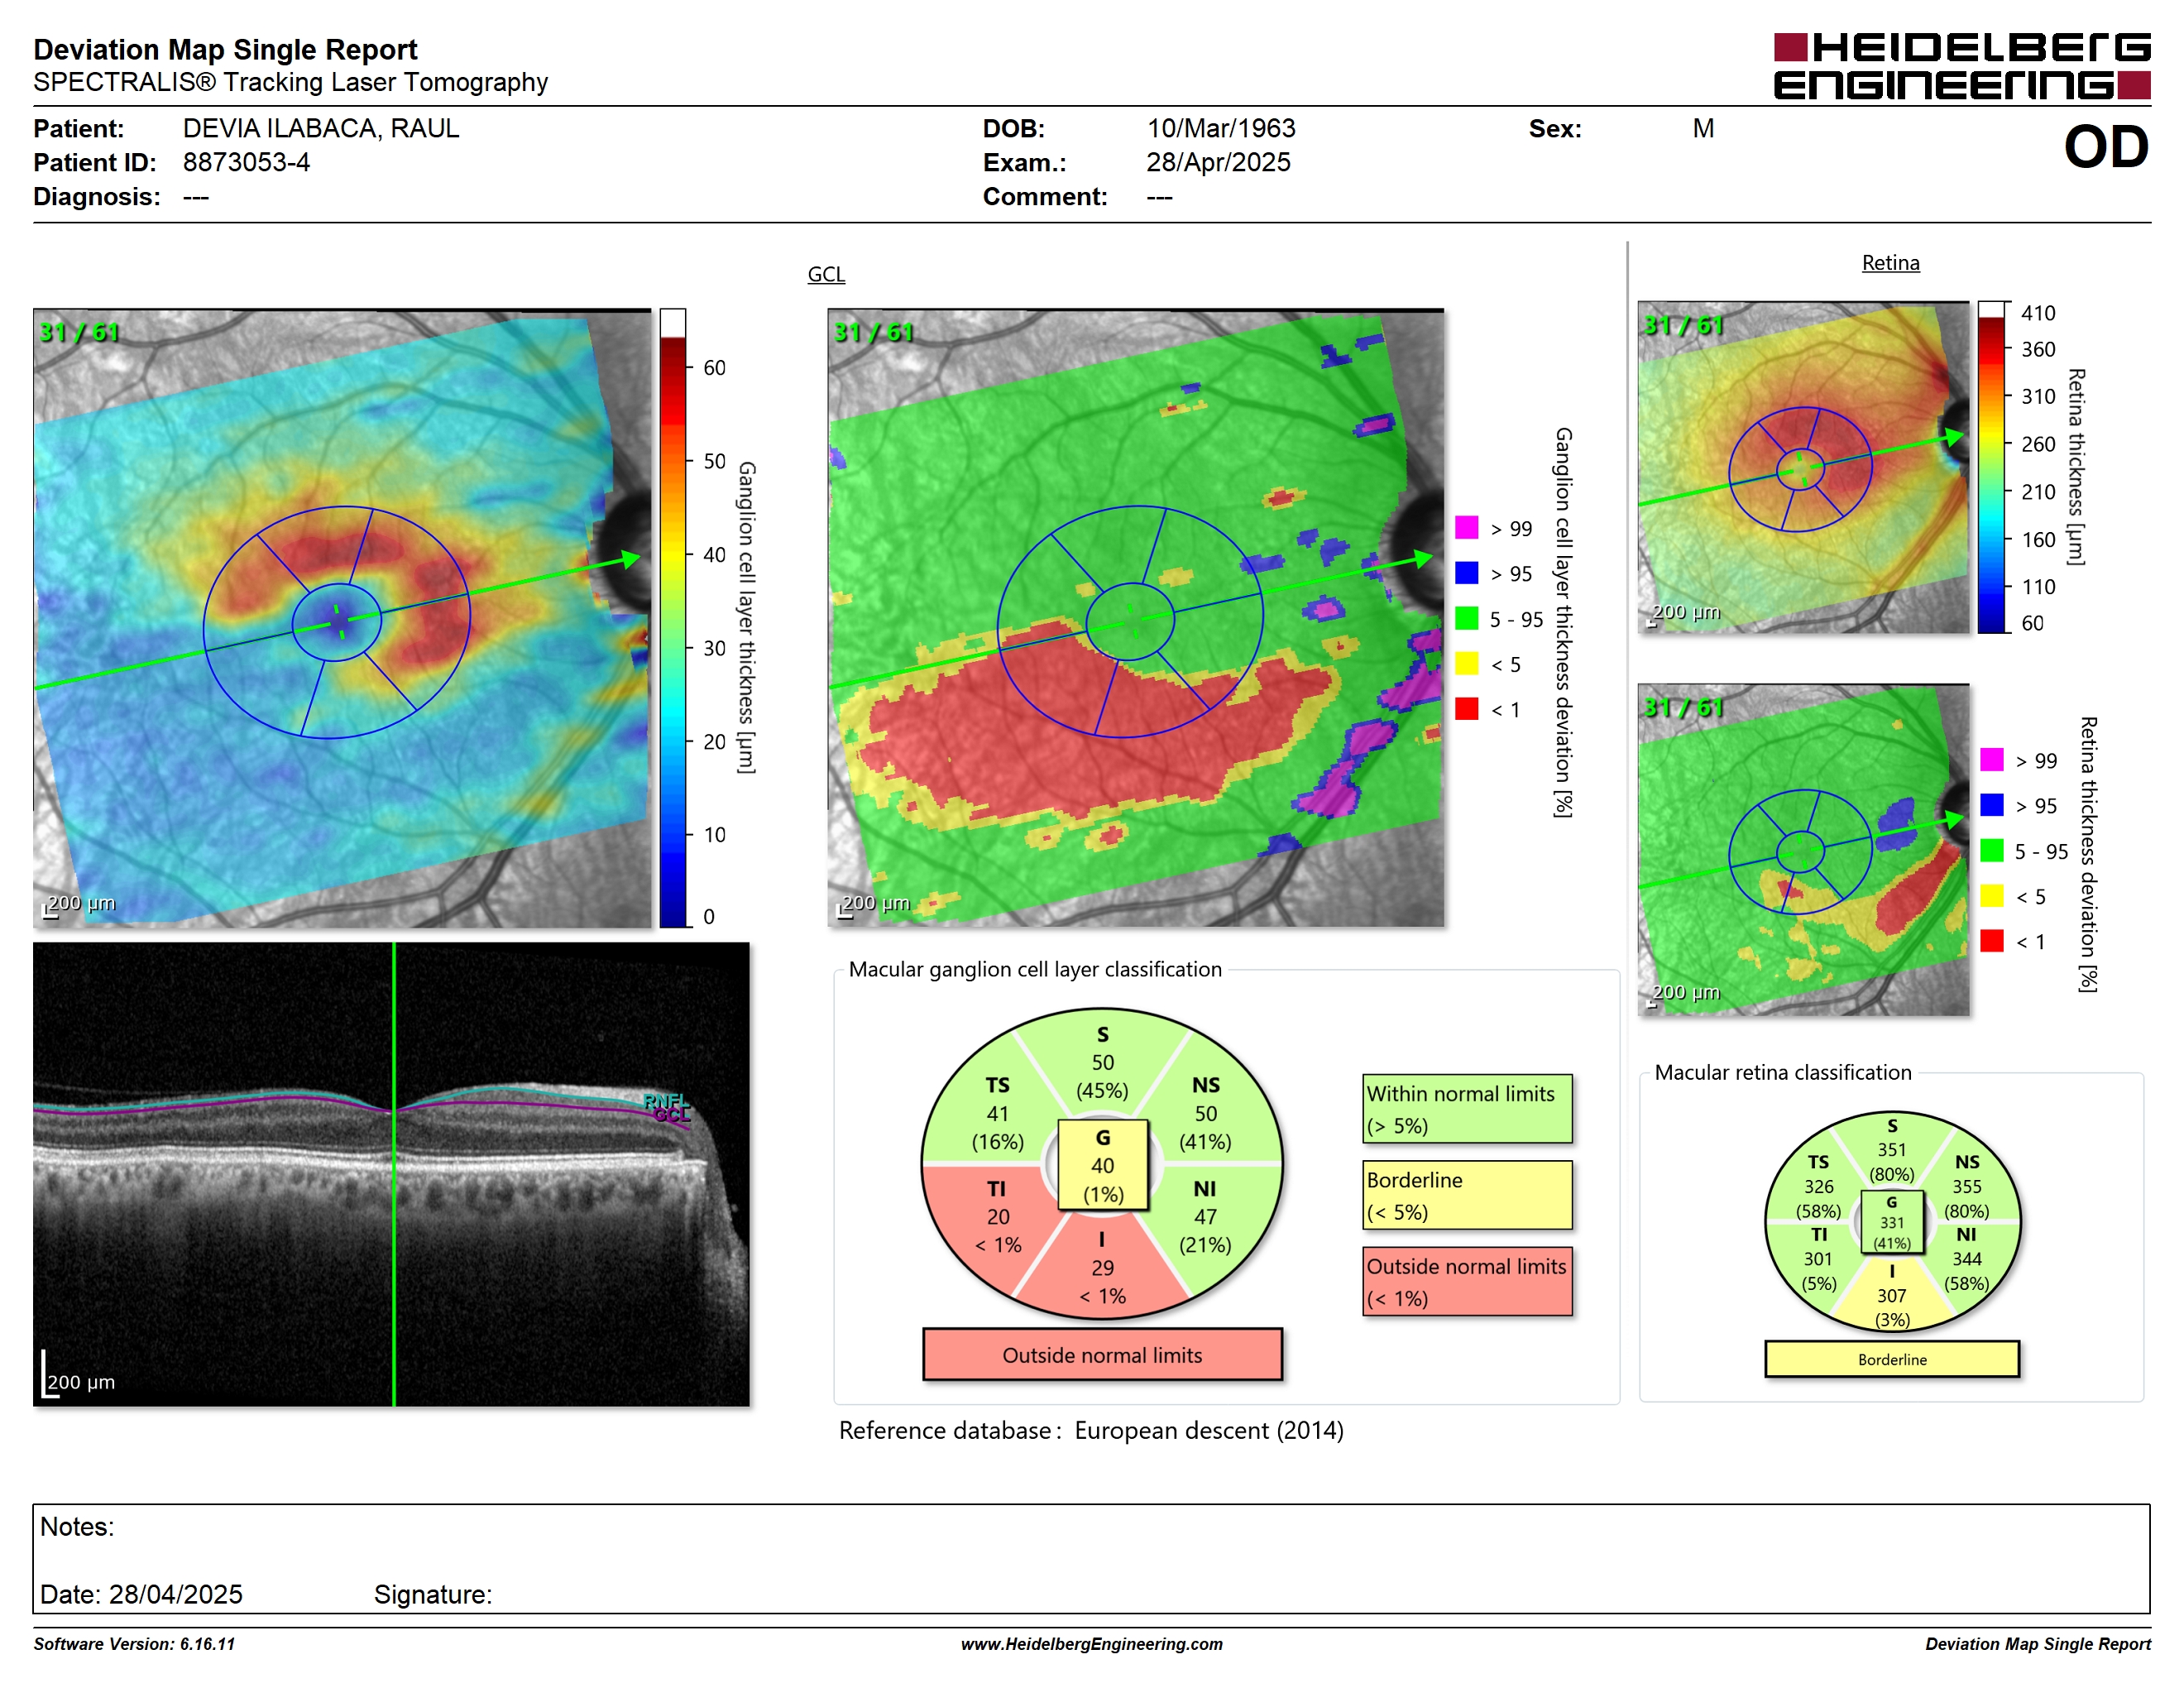Click the Within normal limits (> 5%) box
The height and width of the screenshot is (1688, 2184).
[1467, 1109]
